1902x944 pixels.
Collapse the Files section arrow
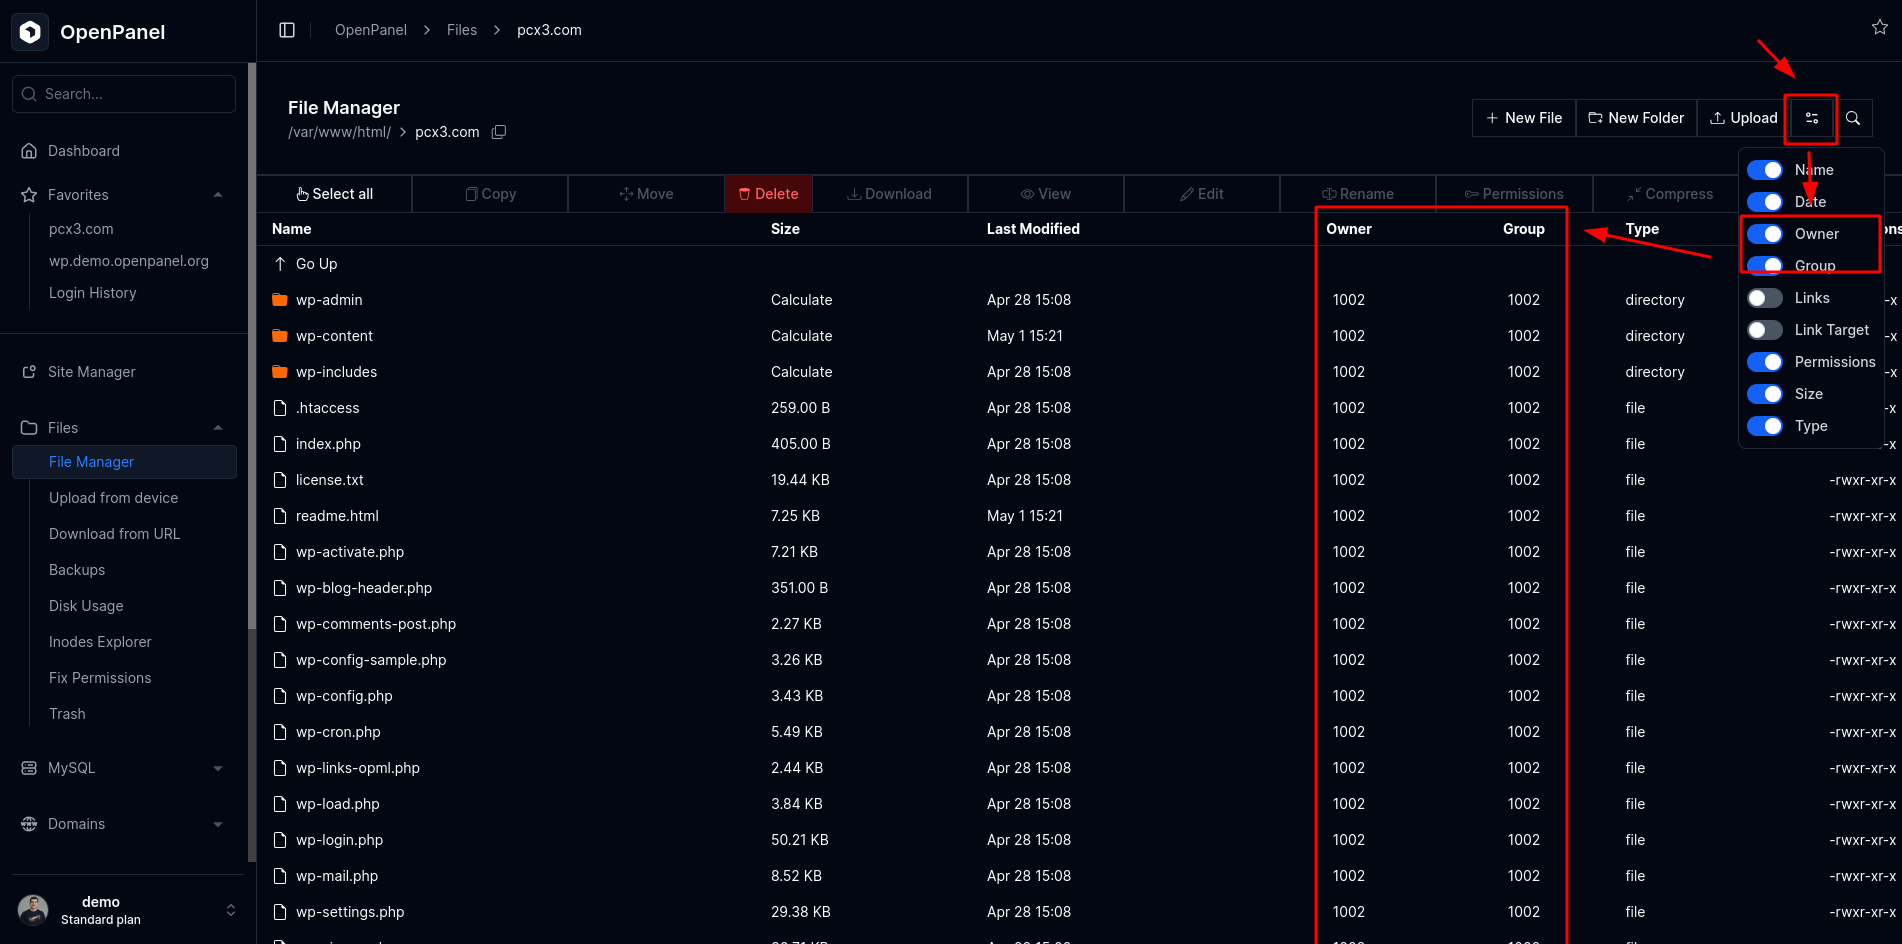click(x=218, y=428)
